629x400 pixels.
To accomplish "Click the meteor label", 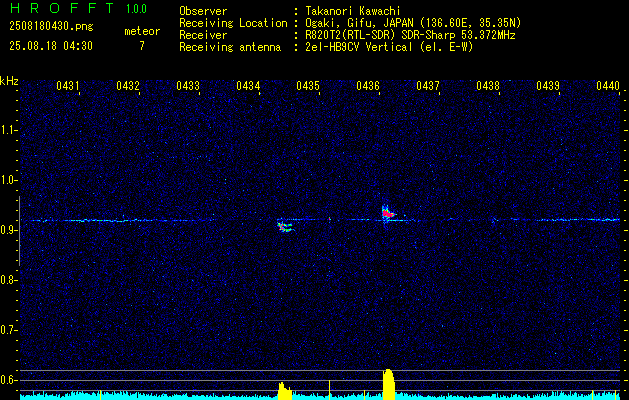I will tap(142, 31).
